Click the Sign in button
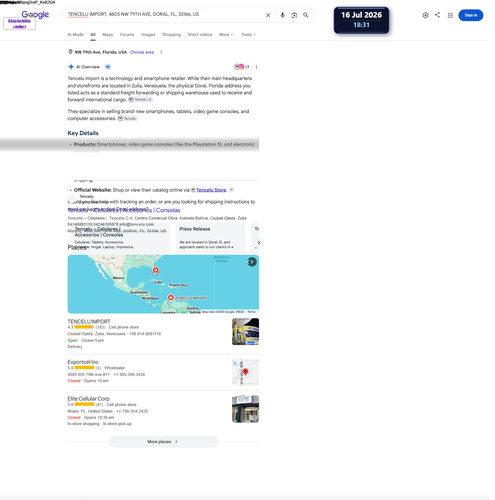 pos(470,15)
